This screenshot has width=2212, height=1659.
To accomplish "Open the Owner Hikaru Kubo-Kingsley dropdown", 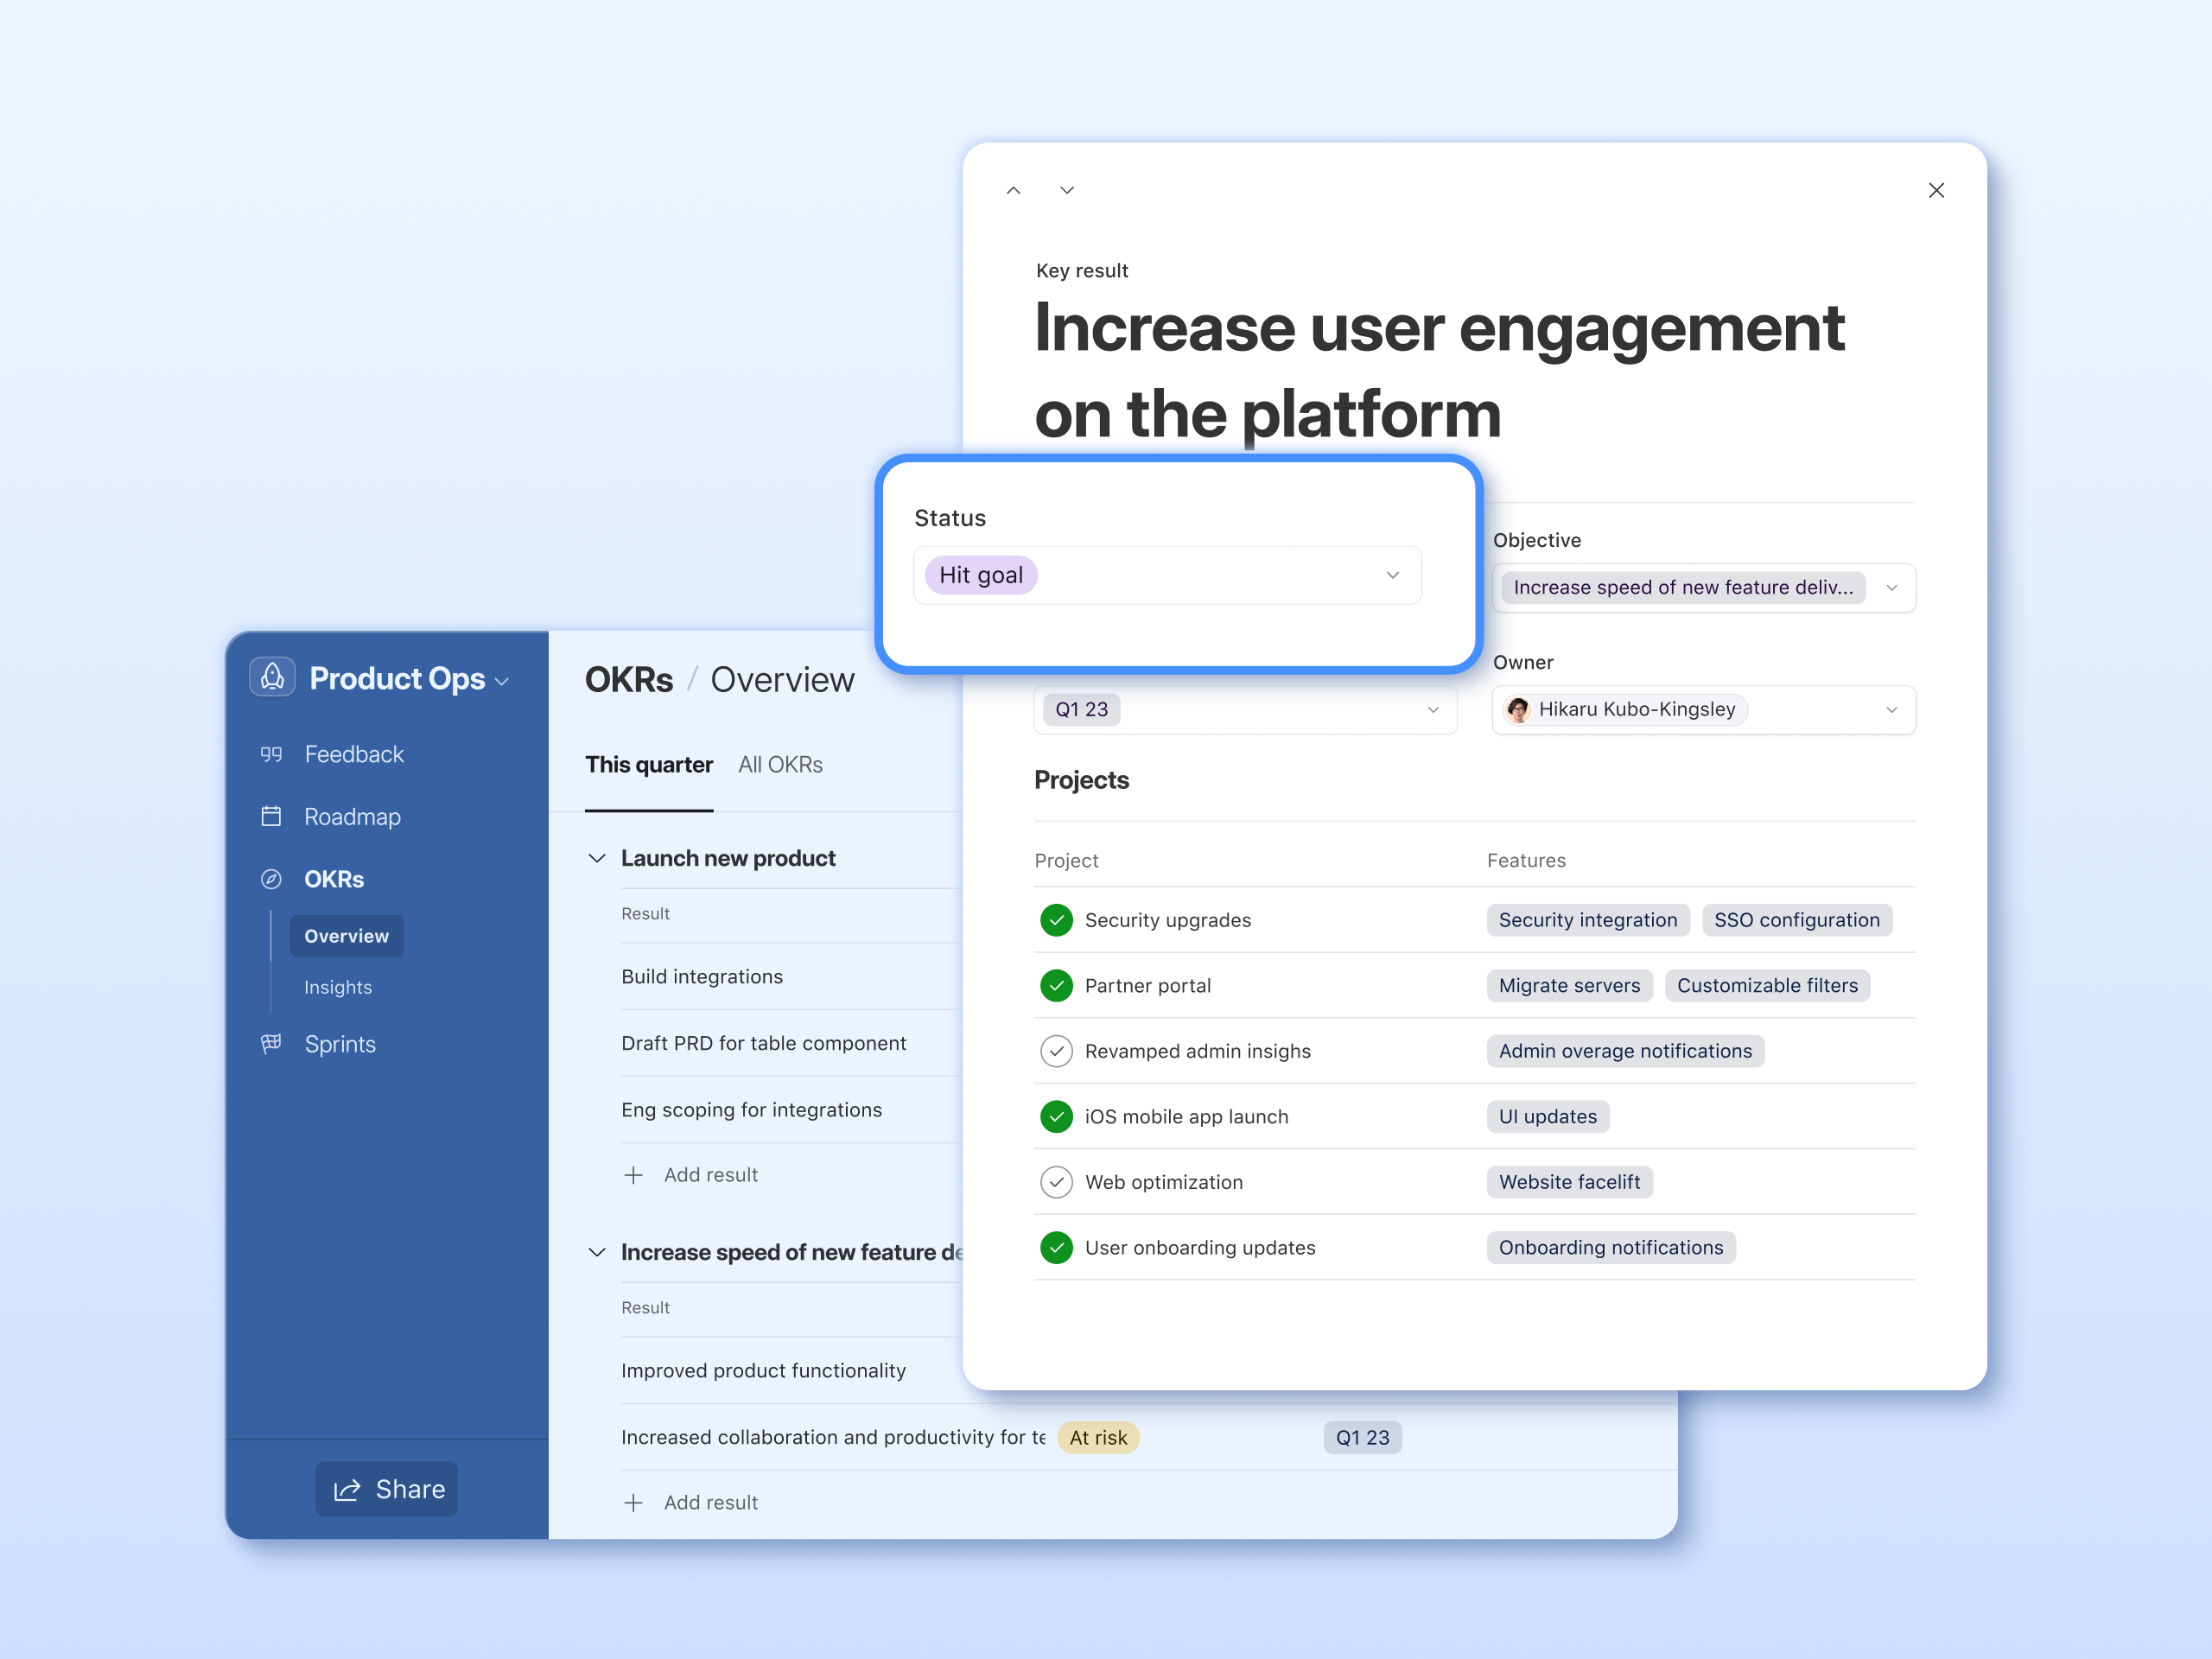I will tap(1891, 710).
